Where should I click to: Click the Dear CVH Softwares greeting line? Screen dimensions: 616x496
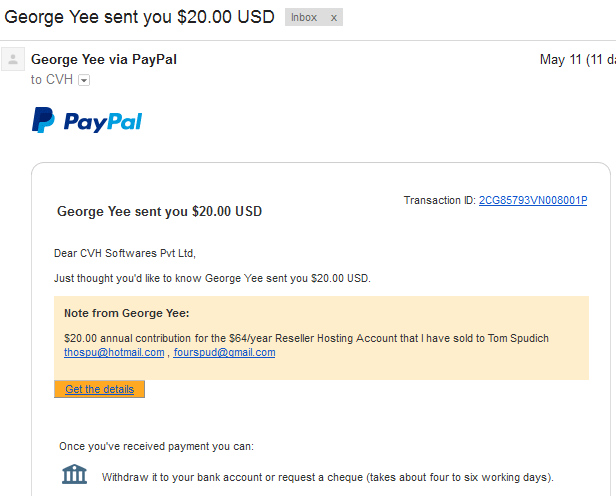125,253
